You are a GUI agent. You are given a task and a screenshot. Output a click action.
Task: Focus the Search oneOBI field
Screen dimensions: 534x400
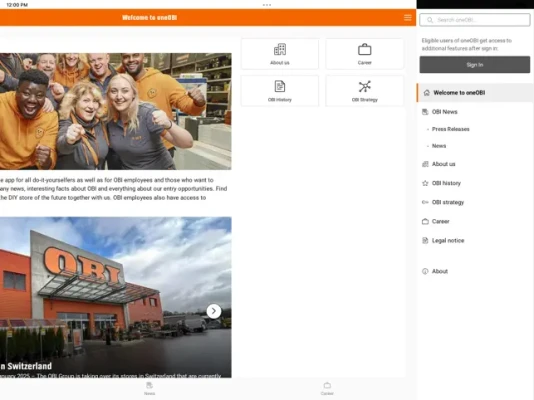[x=474, y=20]
